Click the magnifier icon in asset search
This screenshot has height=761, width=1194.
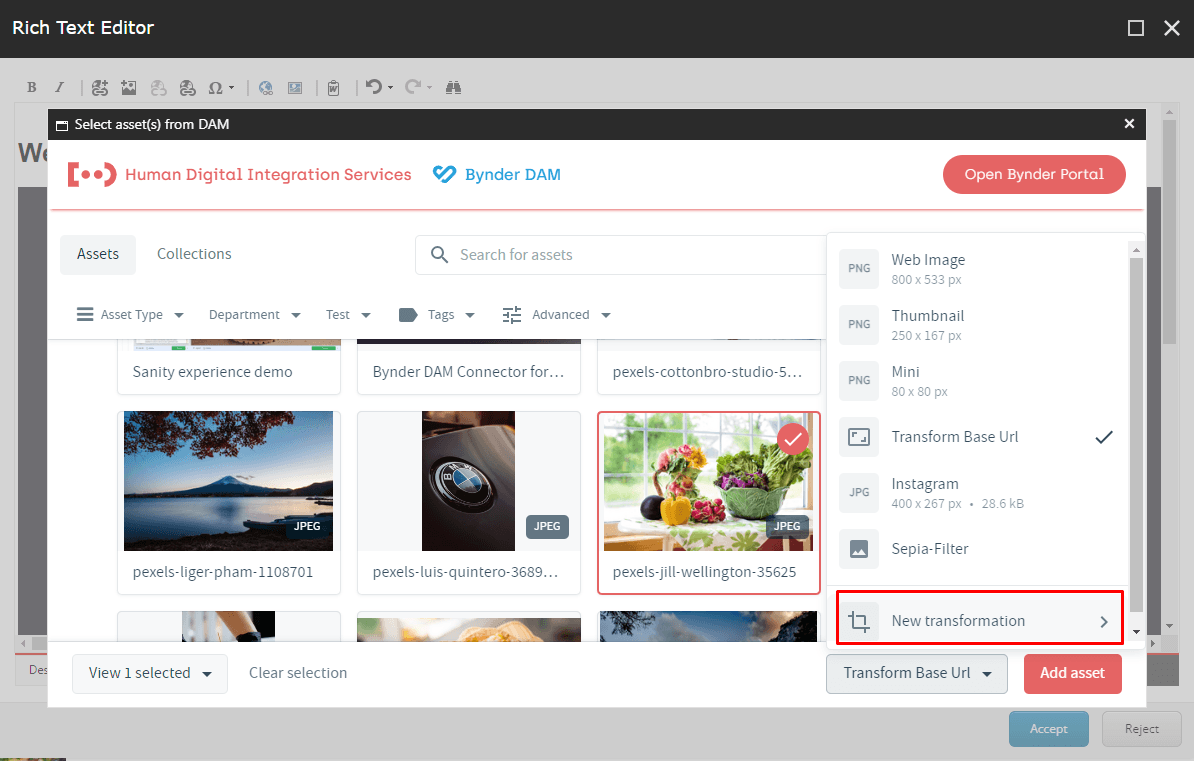pyautogui.click(x=439, y=255)
